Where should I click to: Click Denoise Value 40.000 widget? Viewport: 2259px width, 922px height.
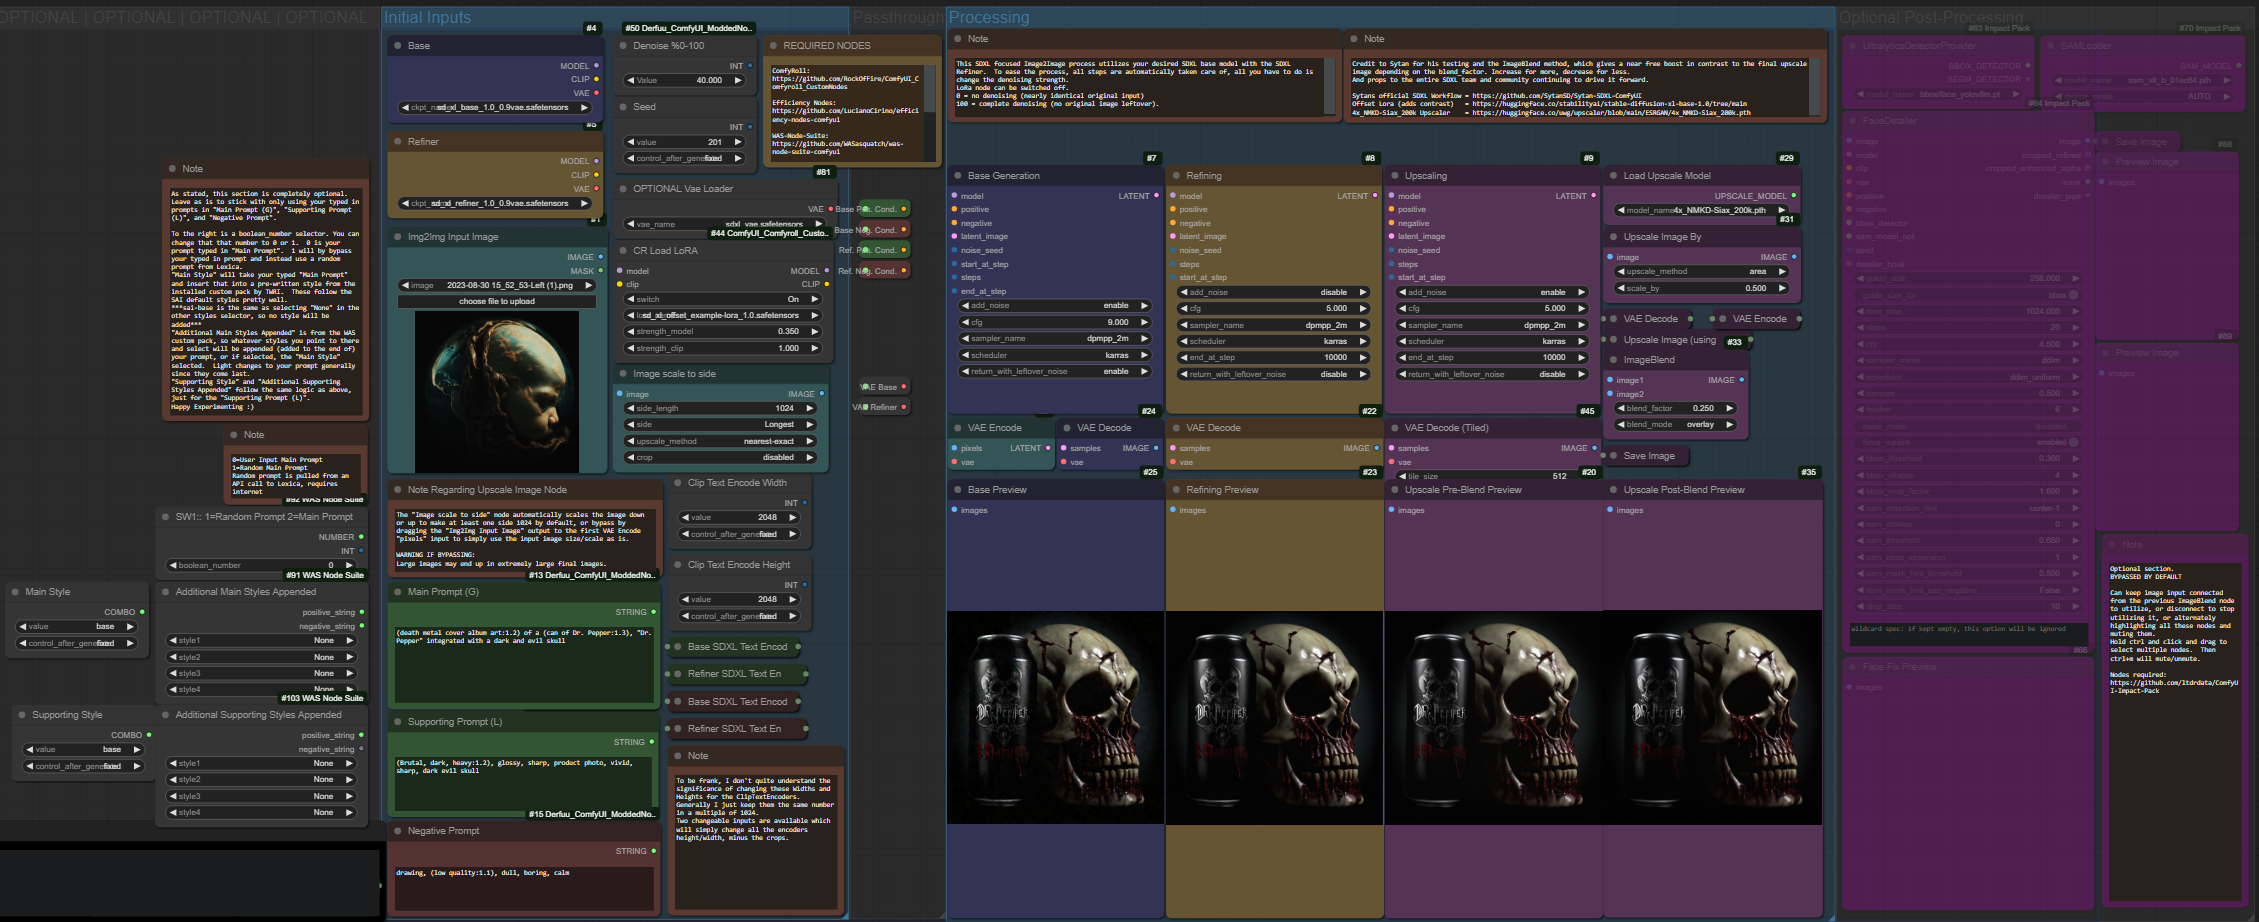tap(685, 80)
